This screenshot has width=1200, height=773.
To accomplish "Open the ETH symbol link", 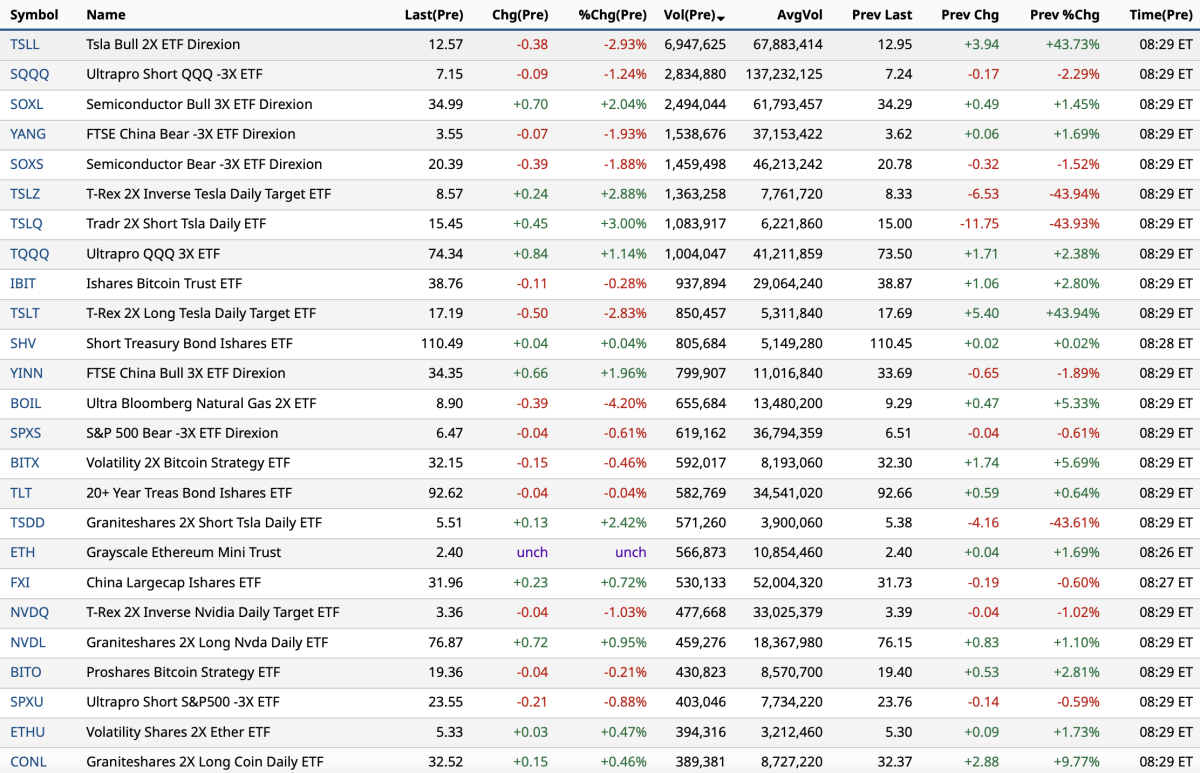I will pos(22,552).
